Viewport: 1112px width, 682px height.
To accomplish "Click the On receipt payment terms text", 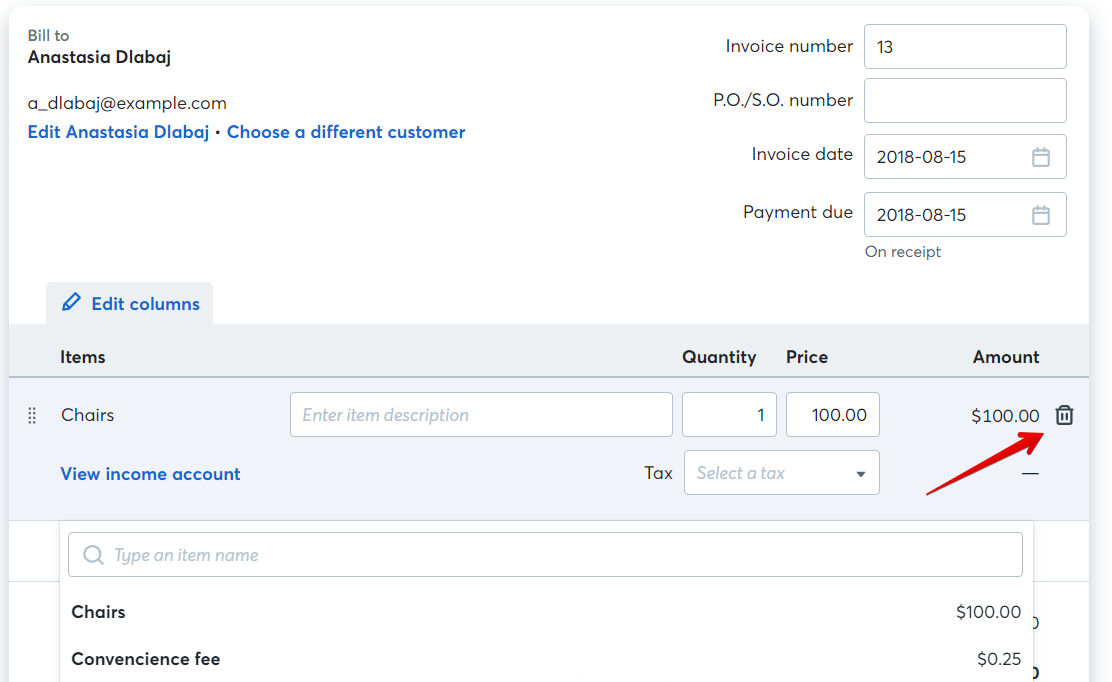I will point(903,251).
